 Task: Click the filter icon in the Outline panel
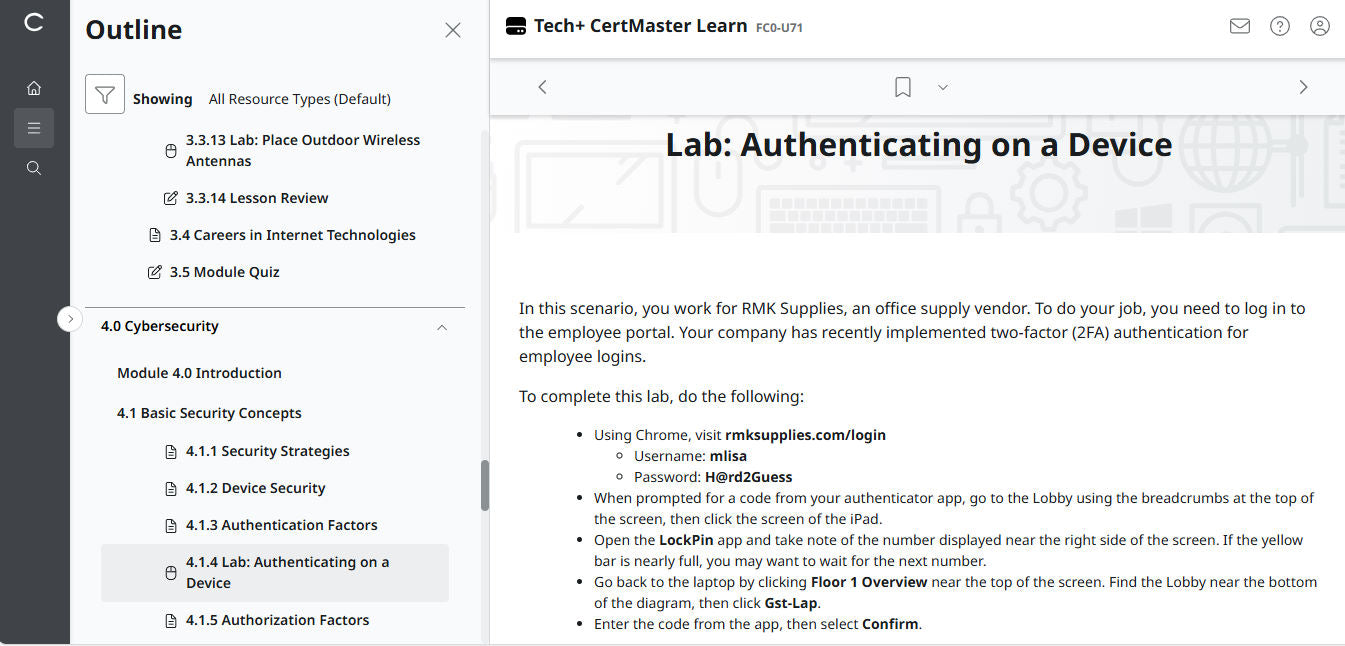(x=104, y=93)
